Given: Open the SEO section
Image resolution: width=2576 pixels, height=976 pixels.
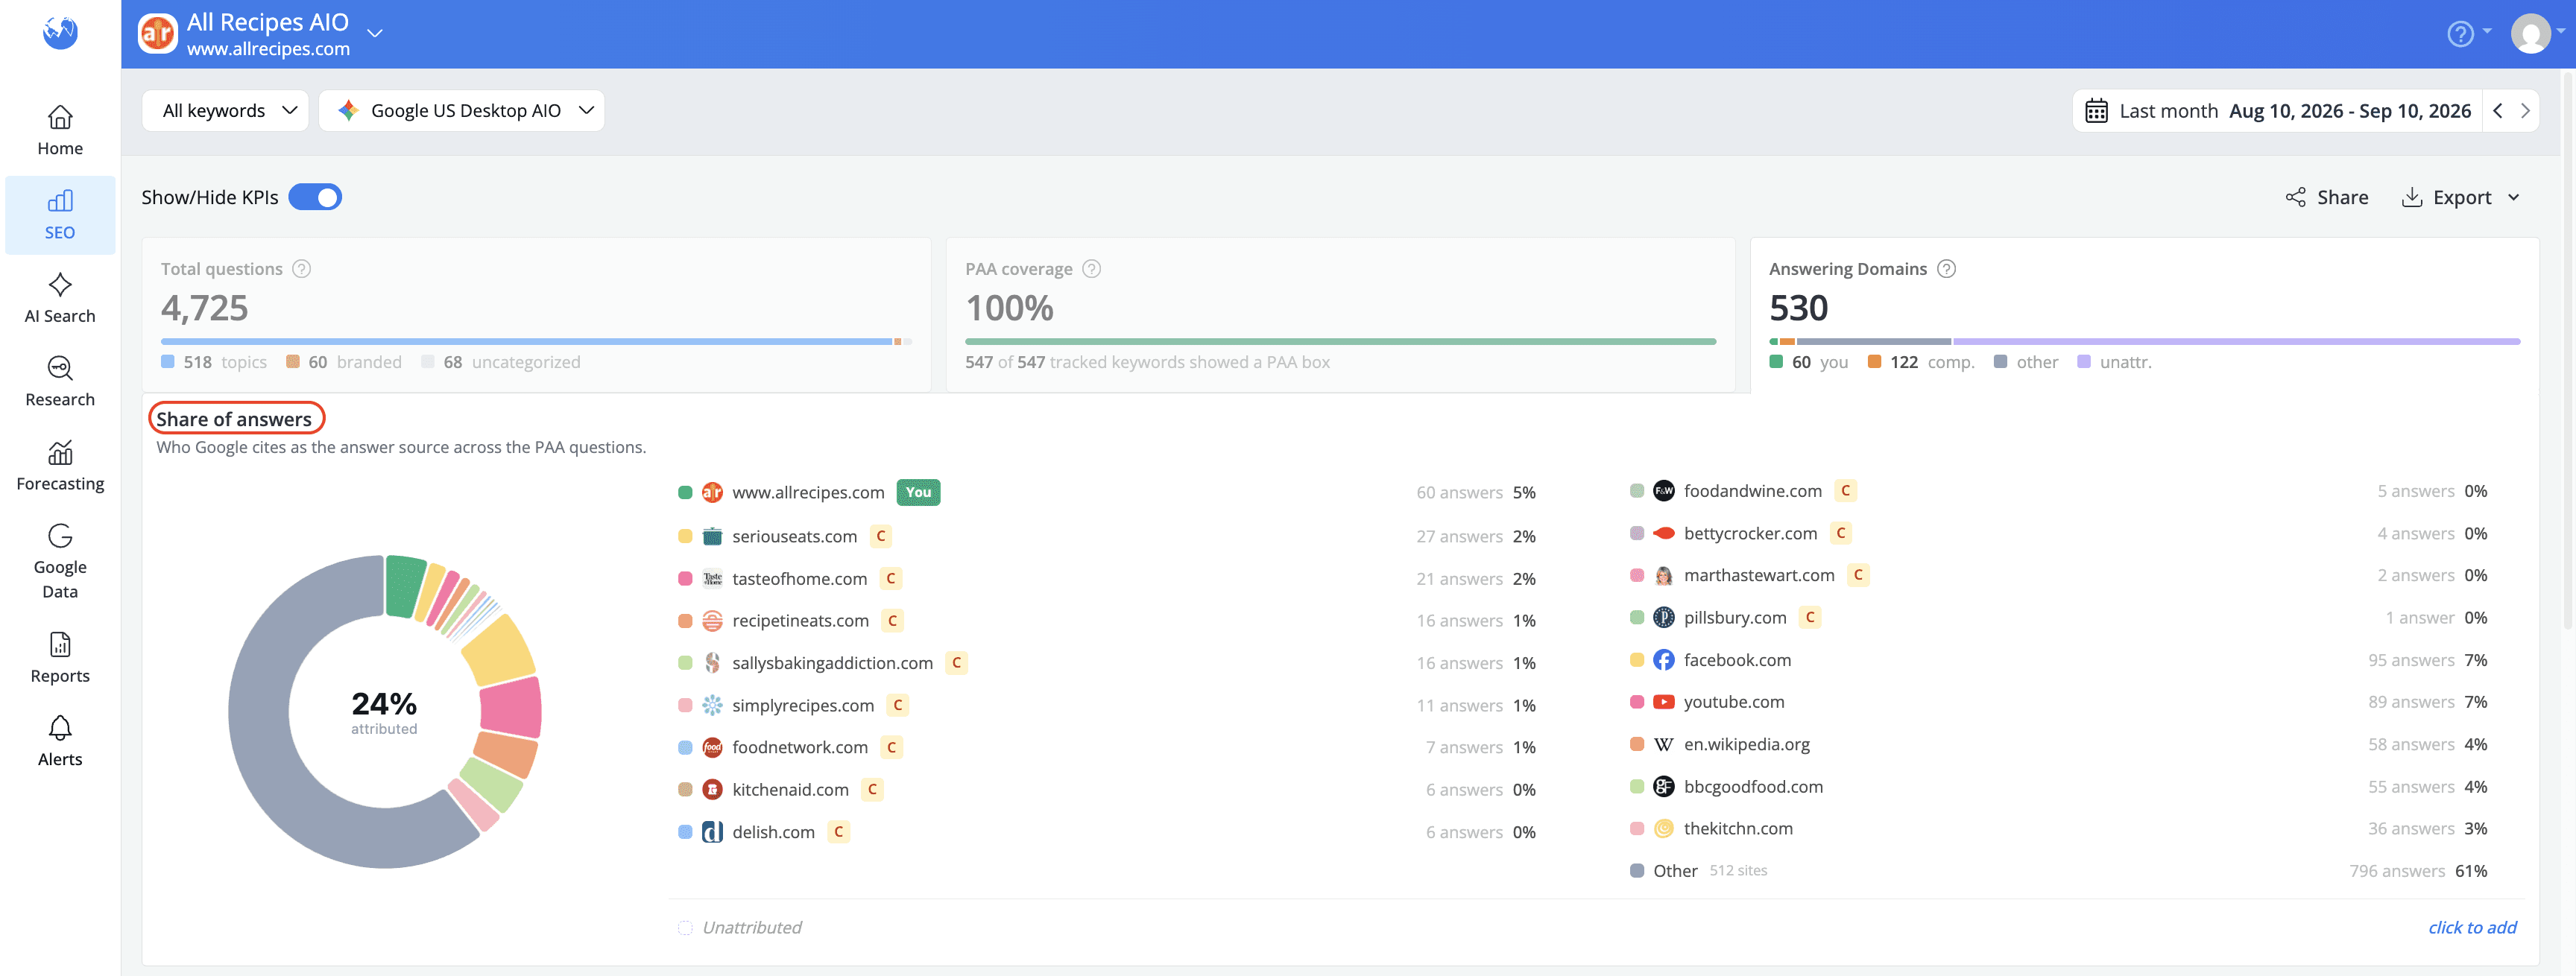Looking at the screenshot, I should pos(60,215).
